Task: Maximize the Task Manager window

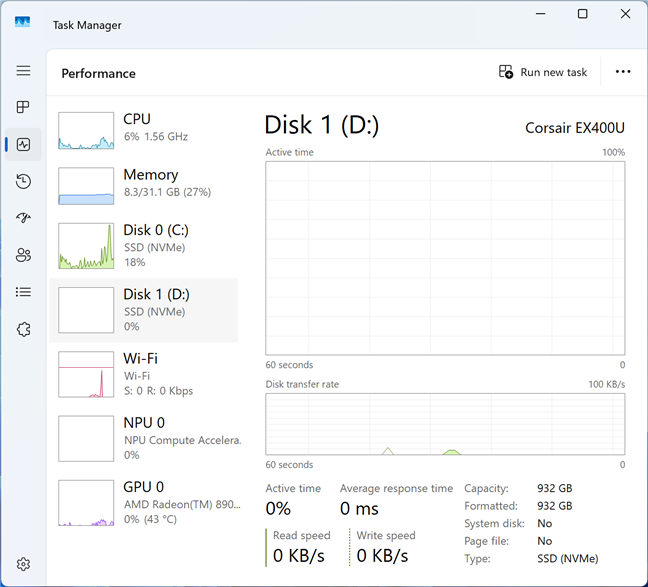Action: 582,14
